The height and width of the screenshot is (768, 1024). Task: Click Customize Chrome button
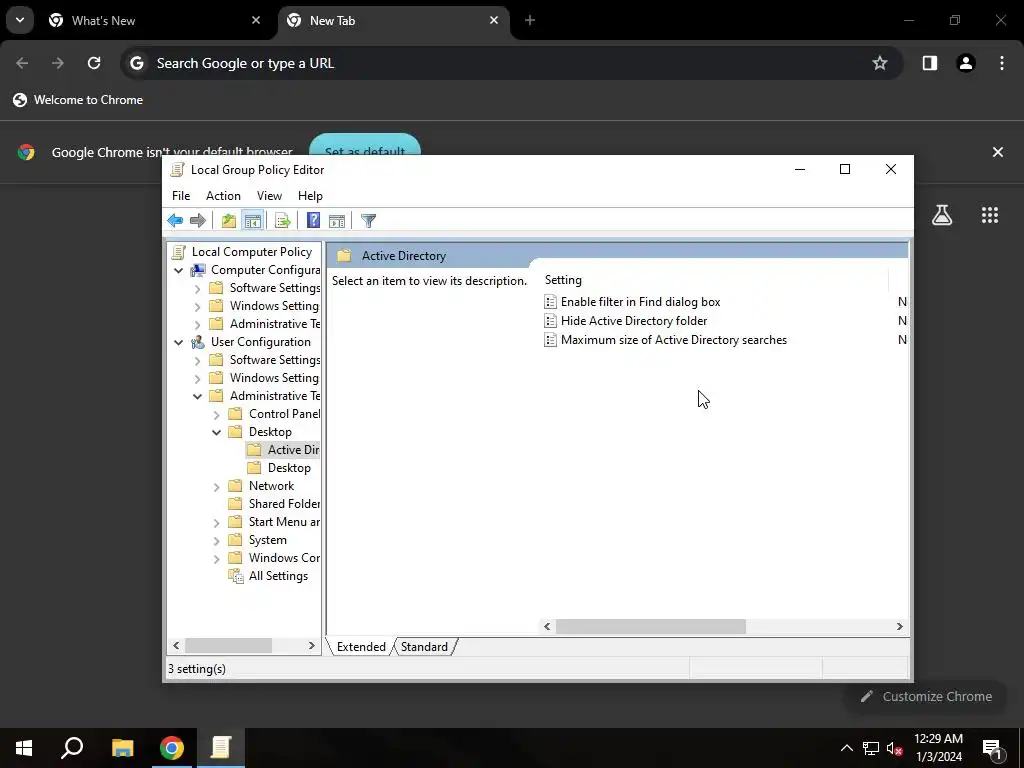click(926, 697)
